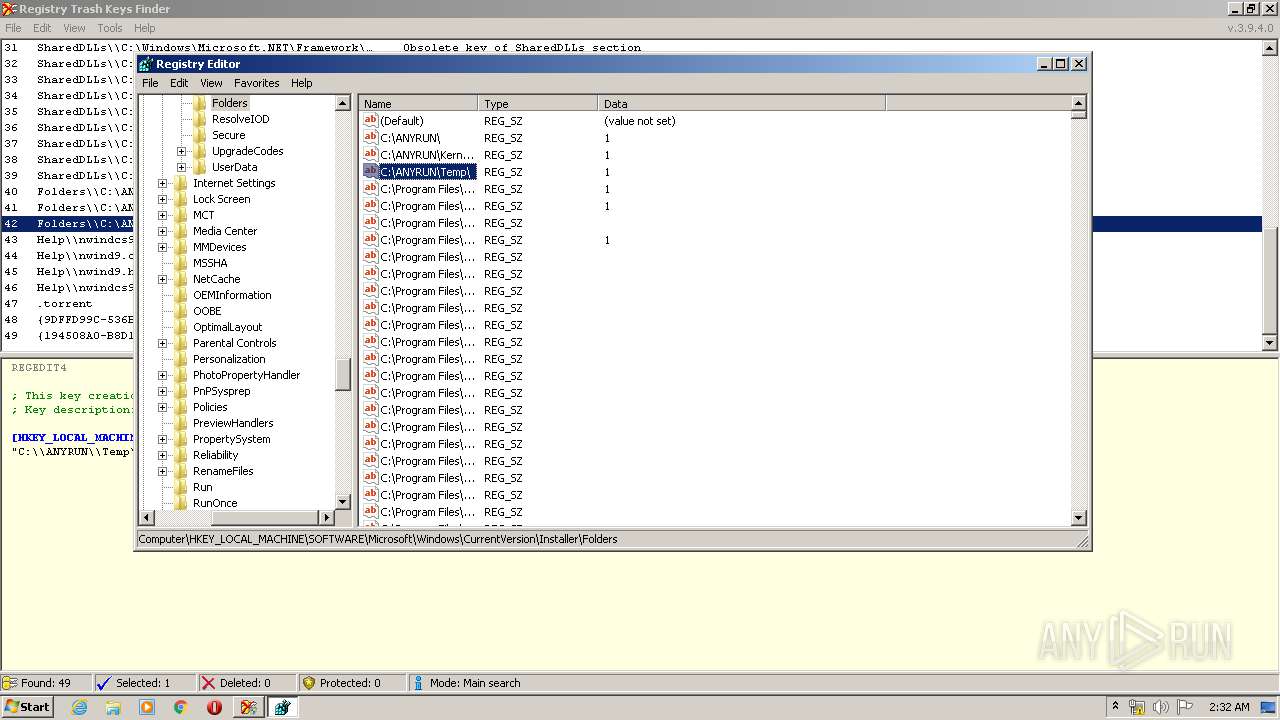Screen dimensions: 1280x720
Task: Open Tools menu in Registry Trash Keys Finder
Action: 110,28
